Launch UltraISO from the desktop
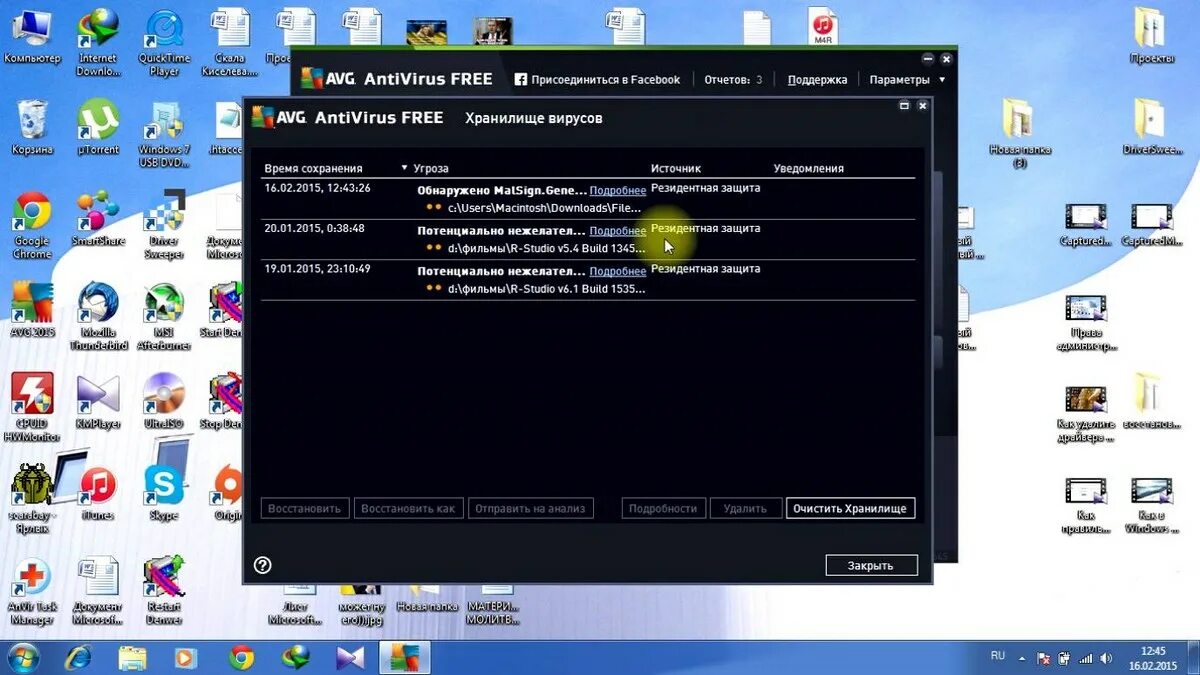 [164, 401]
